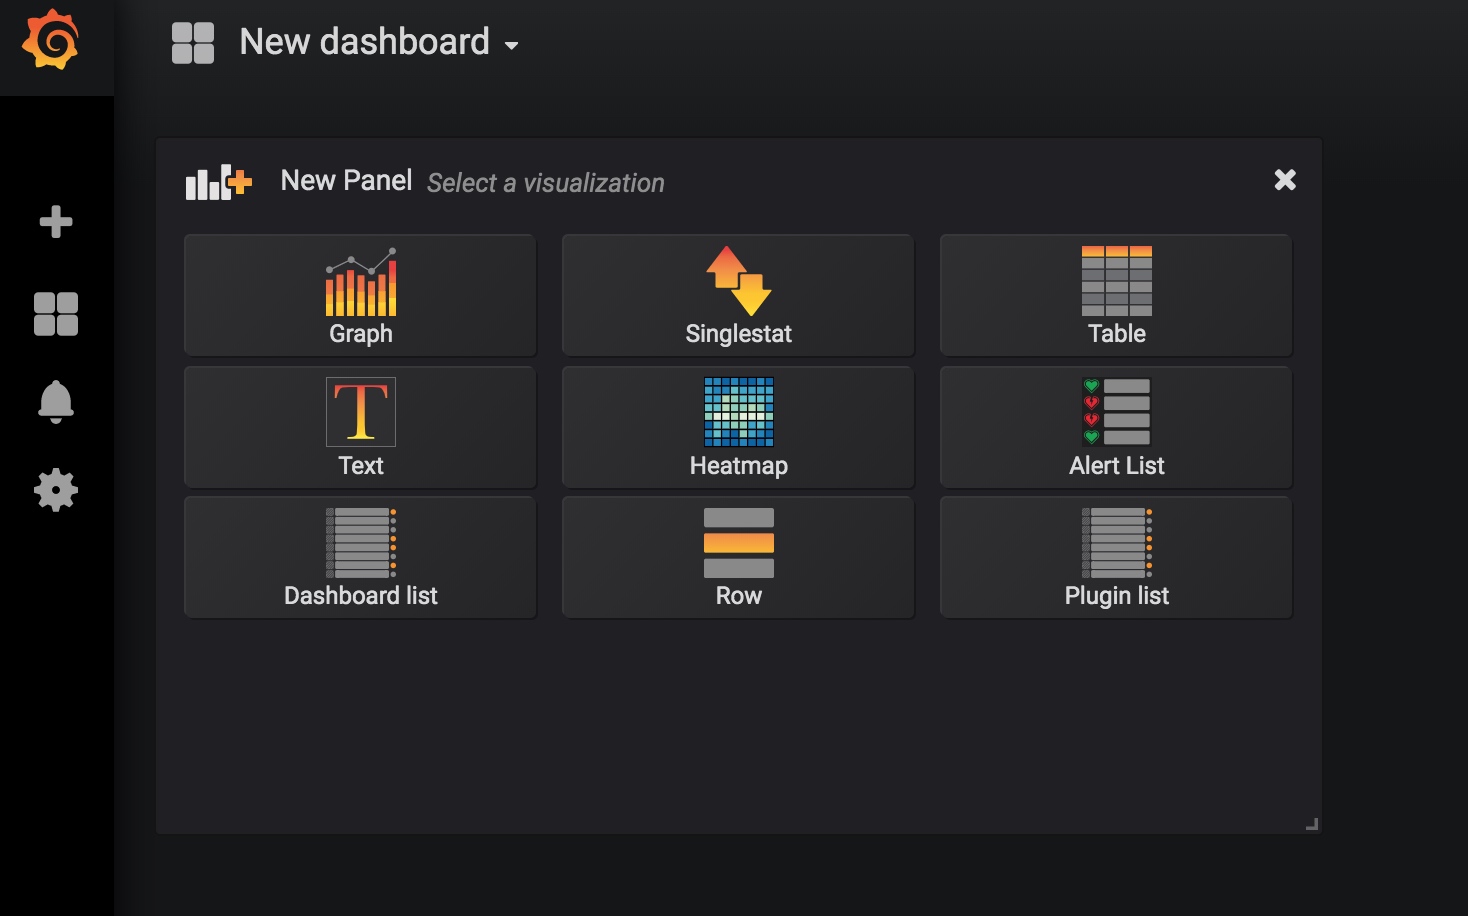
Task: Click the New Panel bar-chart plus icon
Action: coord(219,182)
